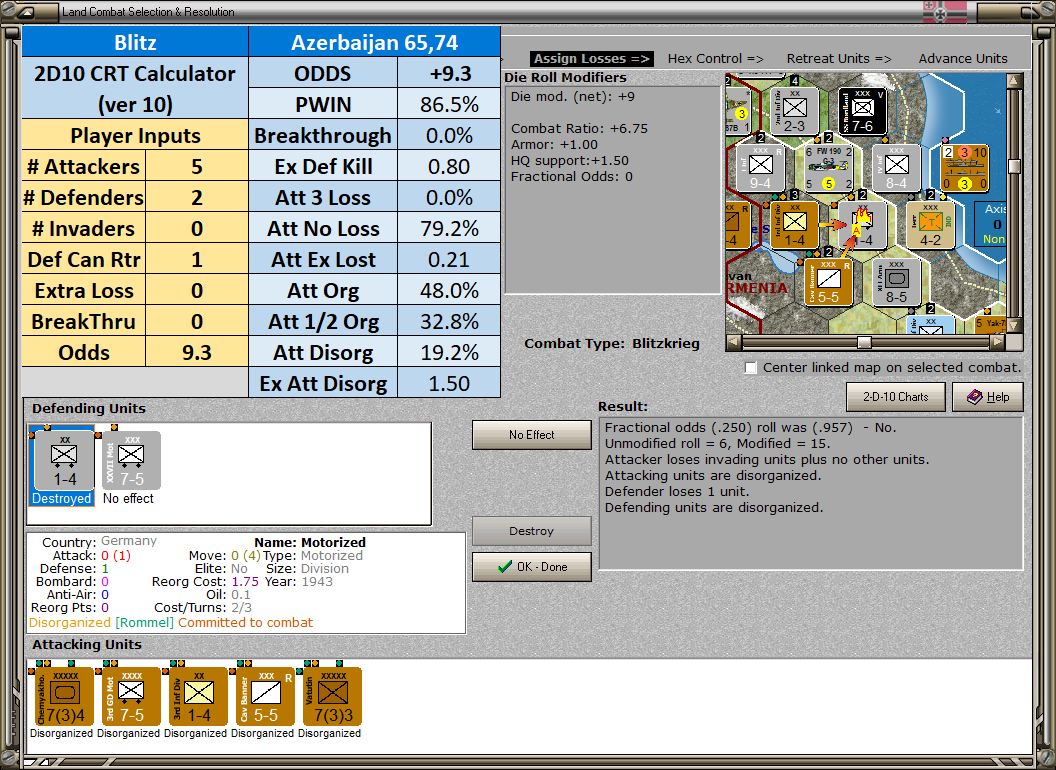
Task: Click the burning combat hex on the map
Action: click(x=863, y=225)
